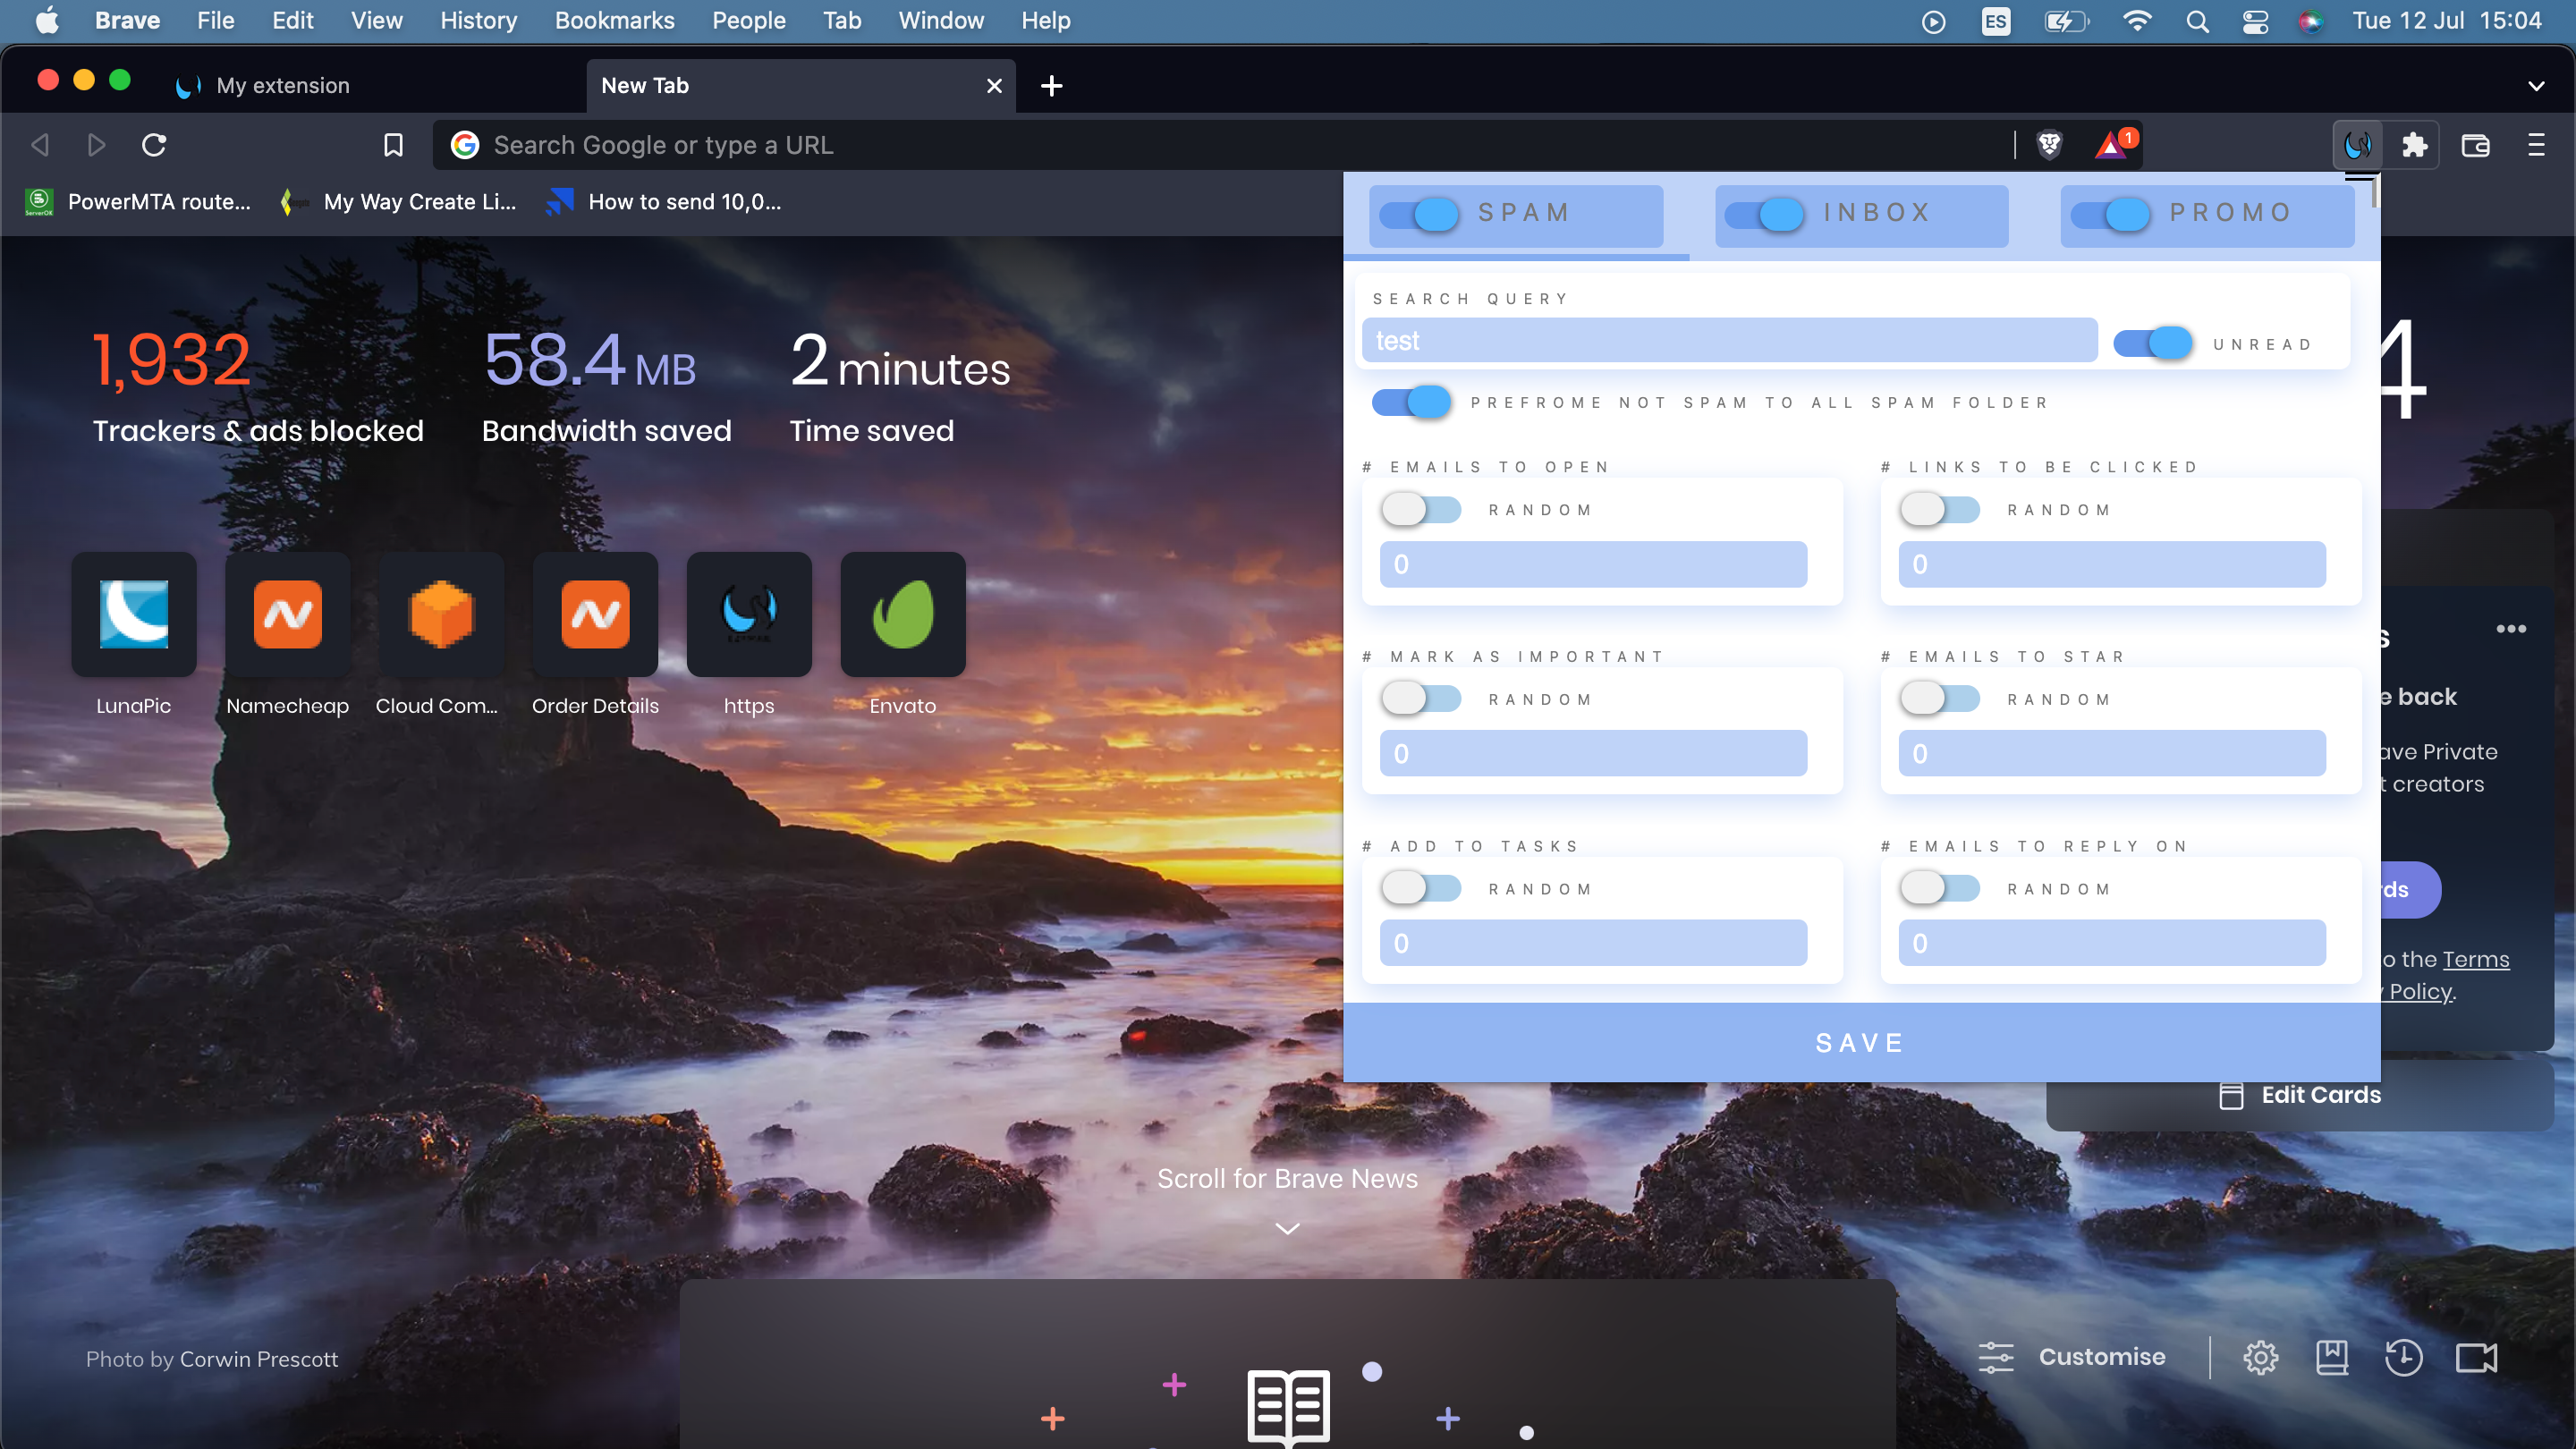The width and height of the screenshot is (2576, 1449).
Task: Open the history clock icon
Action: (x=2403, y=1357)
